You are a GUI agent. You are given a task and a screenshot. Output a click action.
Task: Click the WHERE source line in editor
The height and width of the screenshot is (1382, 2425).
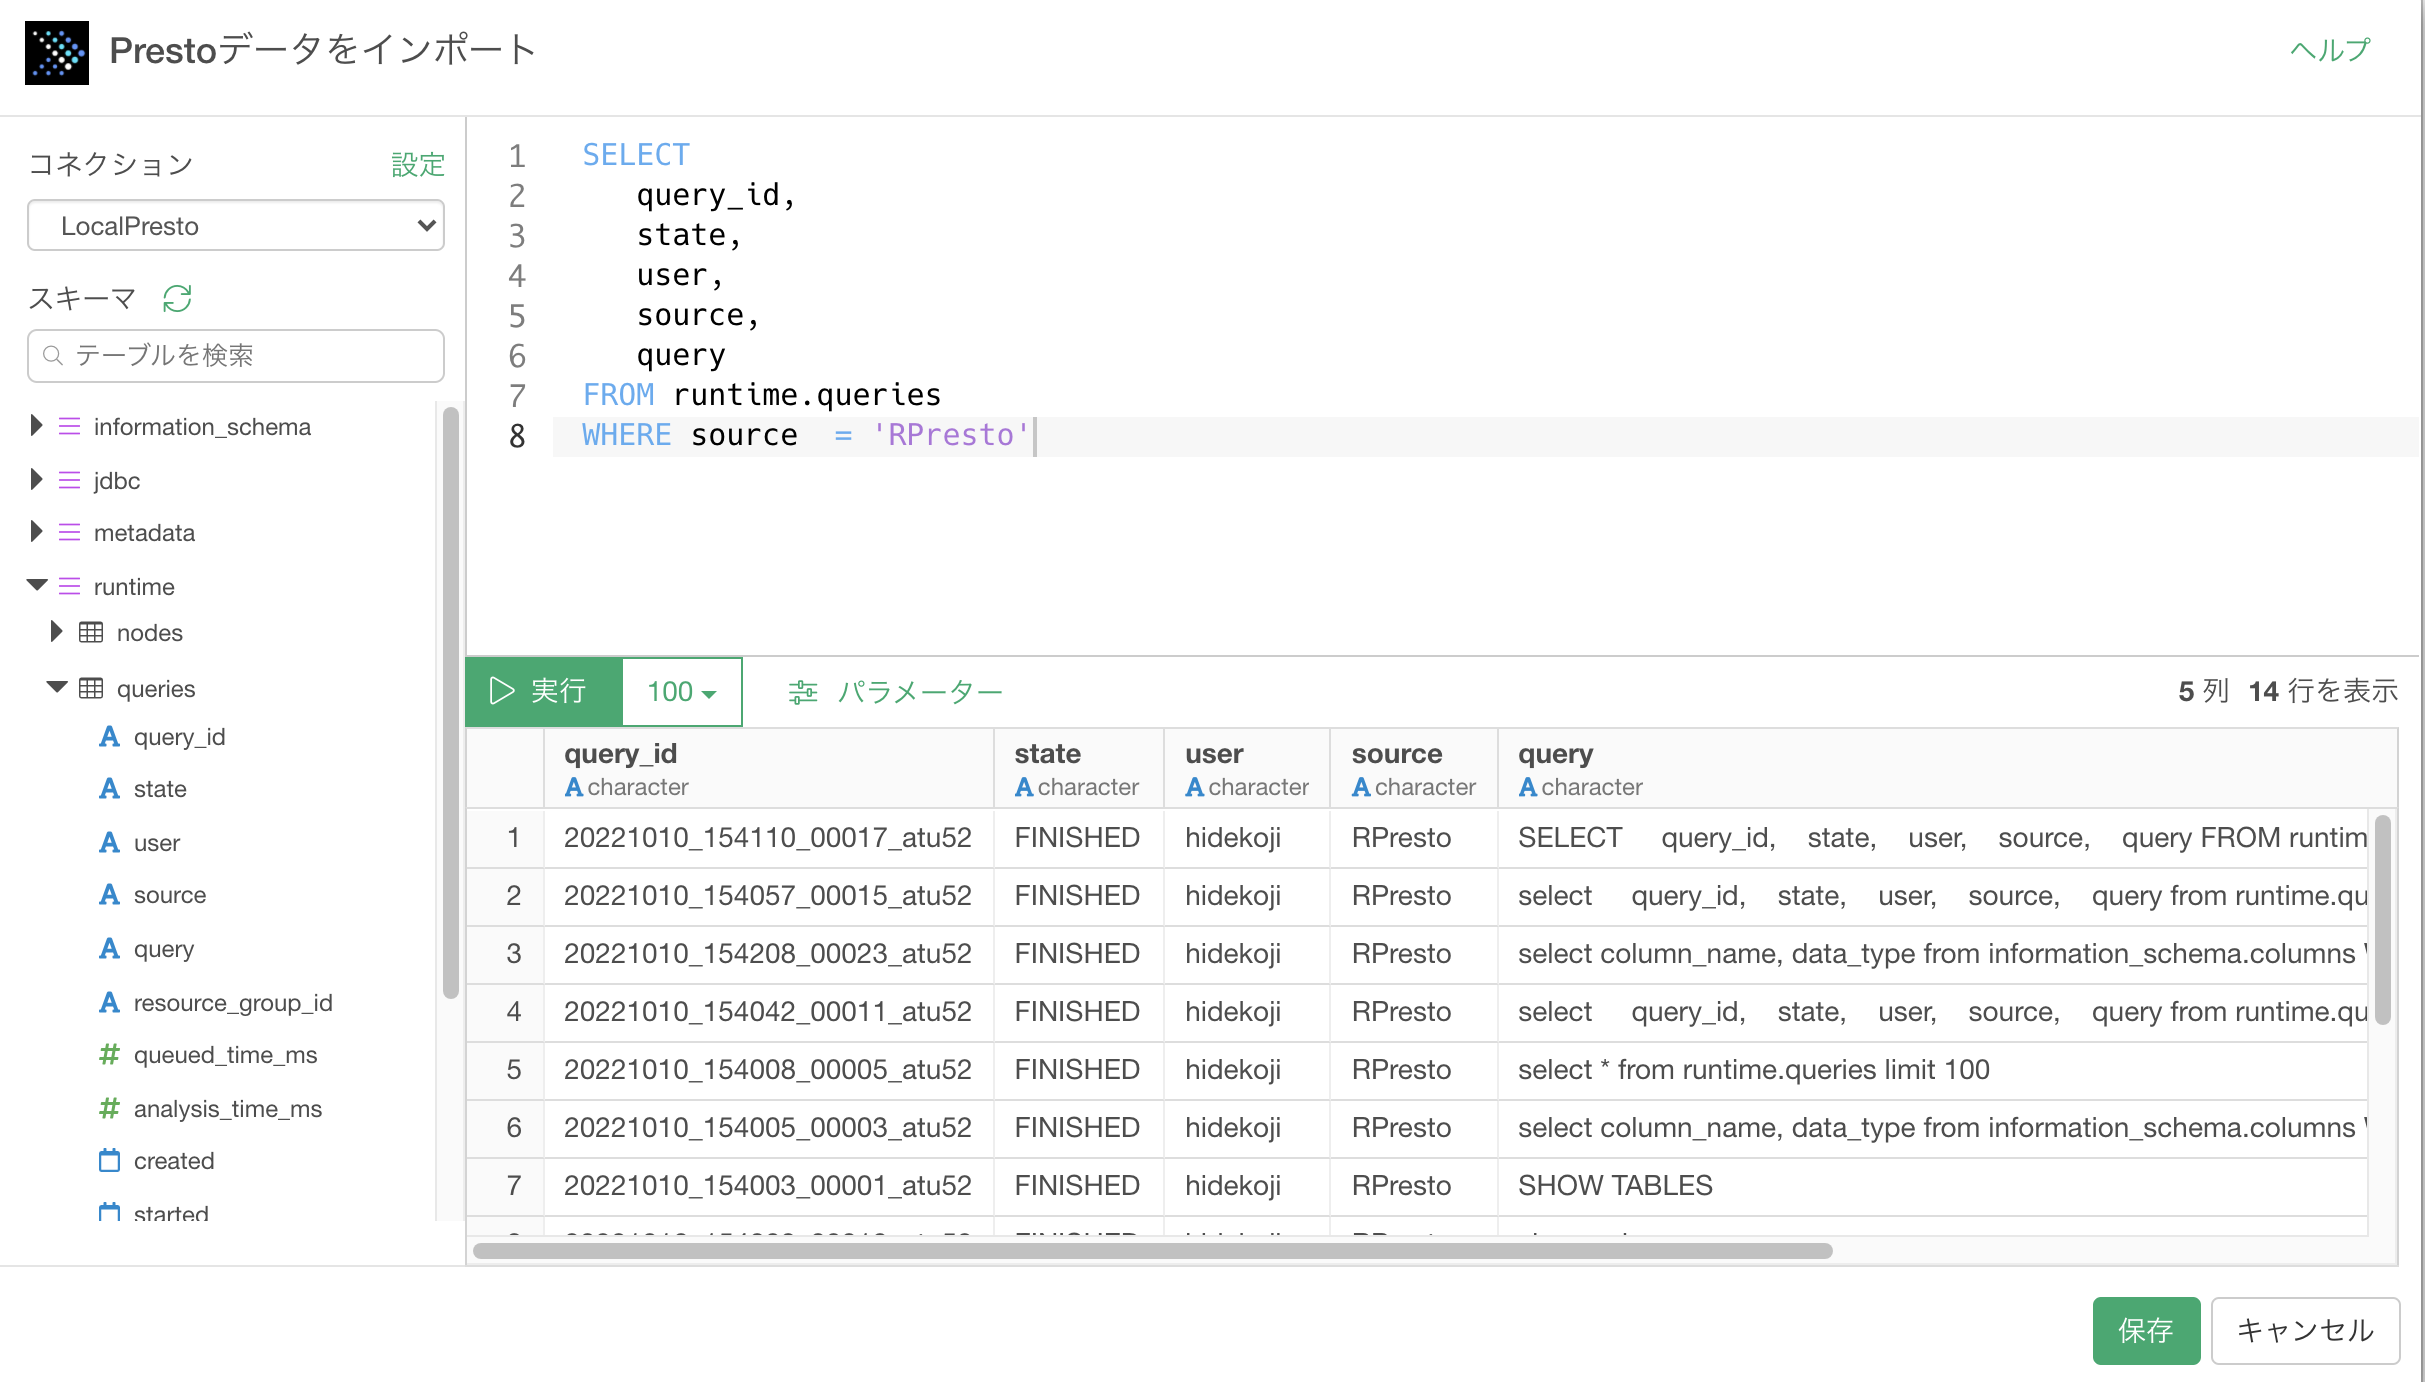806,436
